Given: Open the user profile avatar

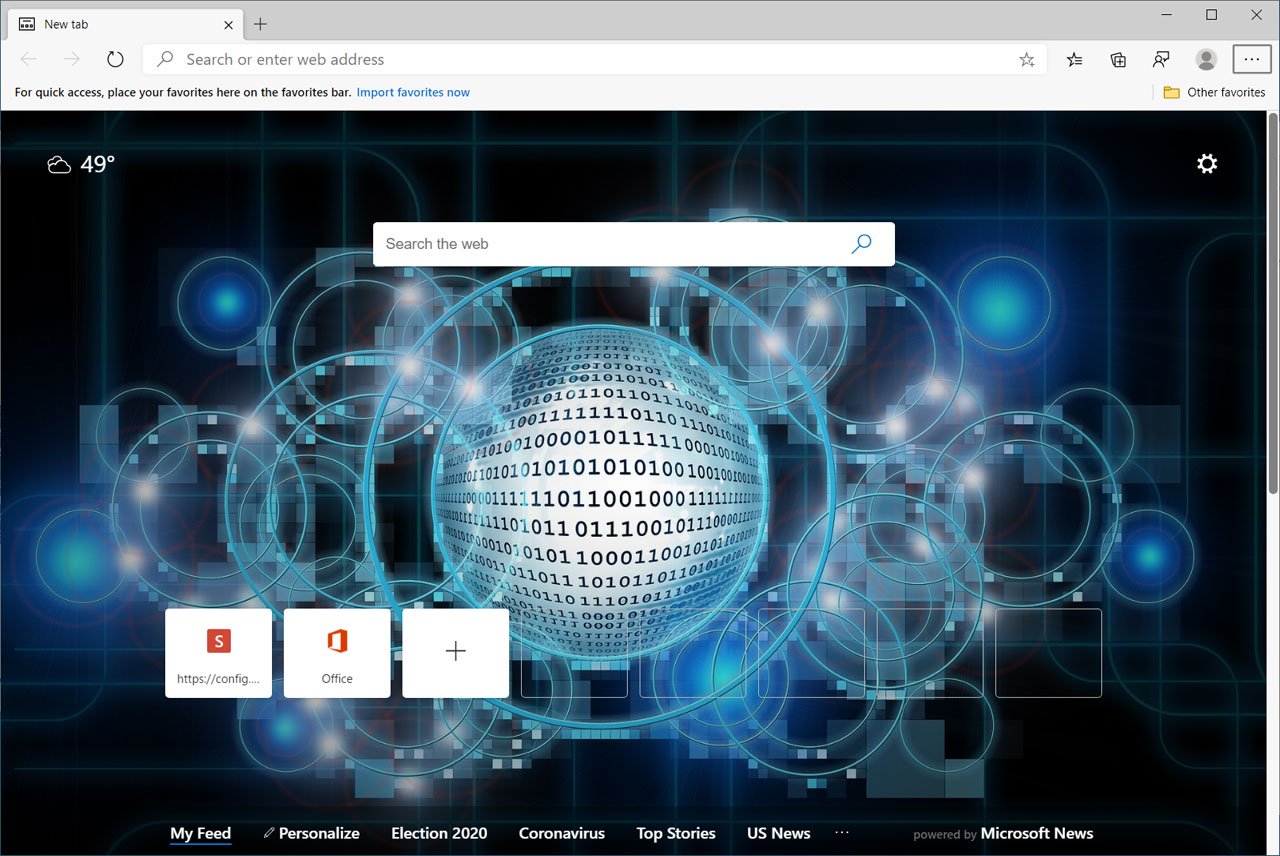Looking at the screenshot, I should tap(1206, 60).
